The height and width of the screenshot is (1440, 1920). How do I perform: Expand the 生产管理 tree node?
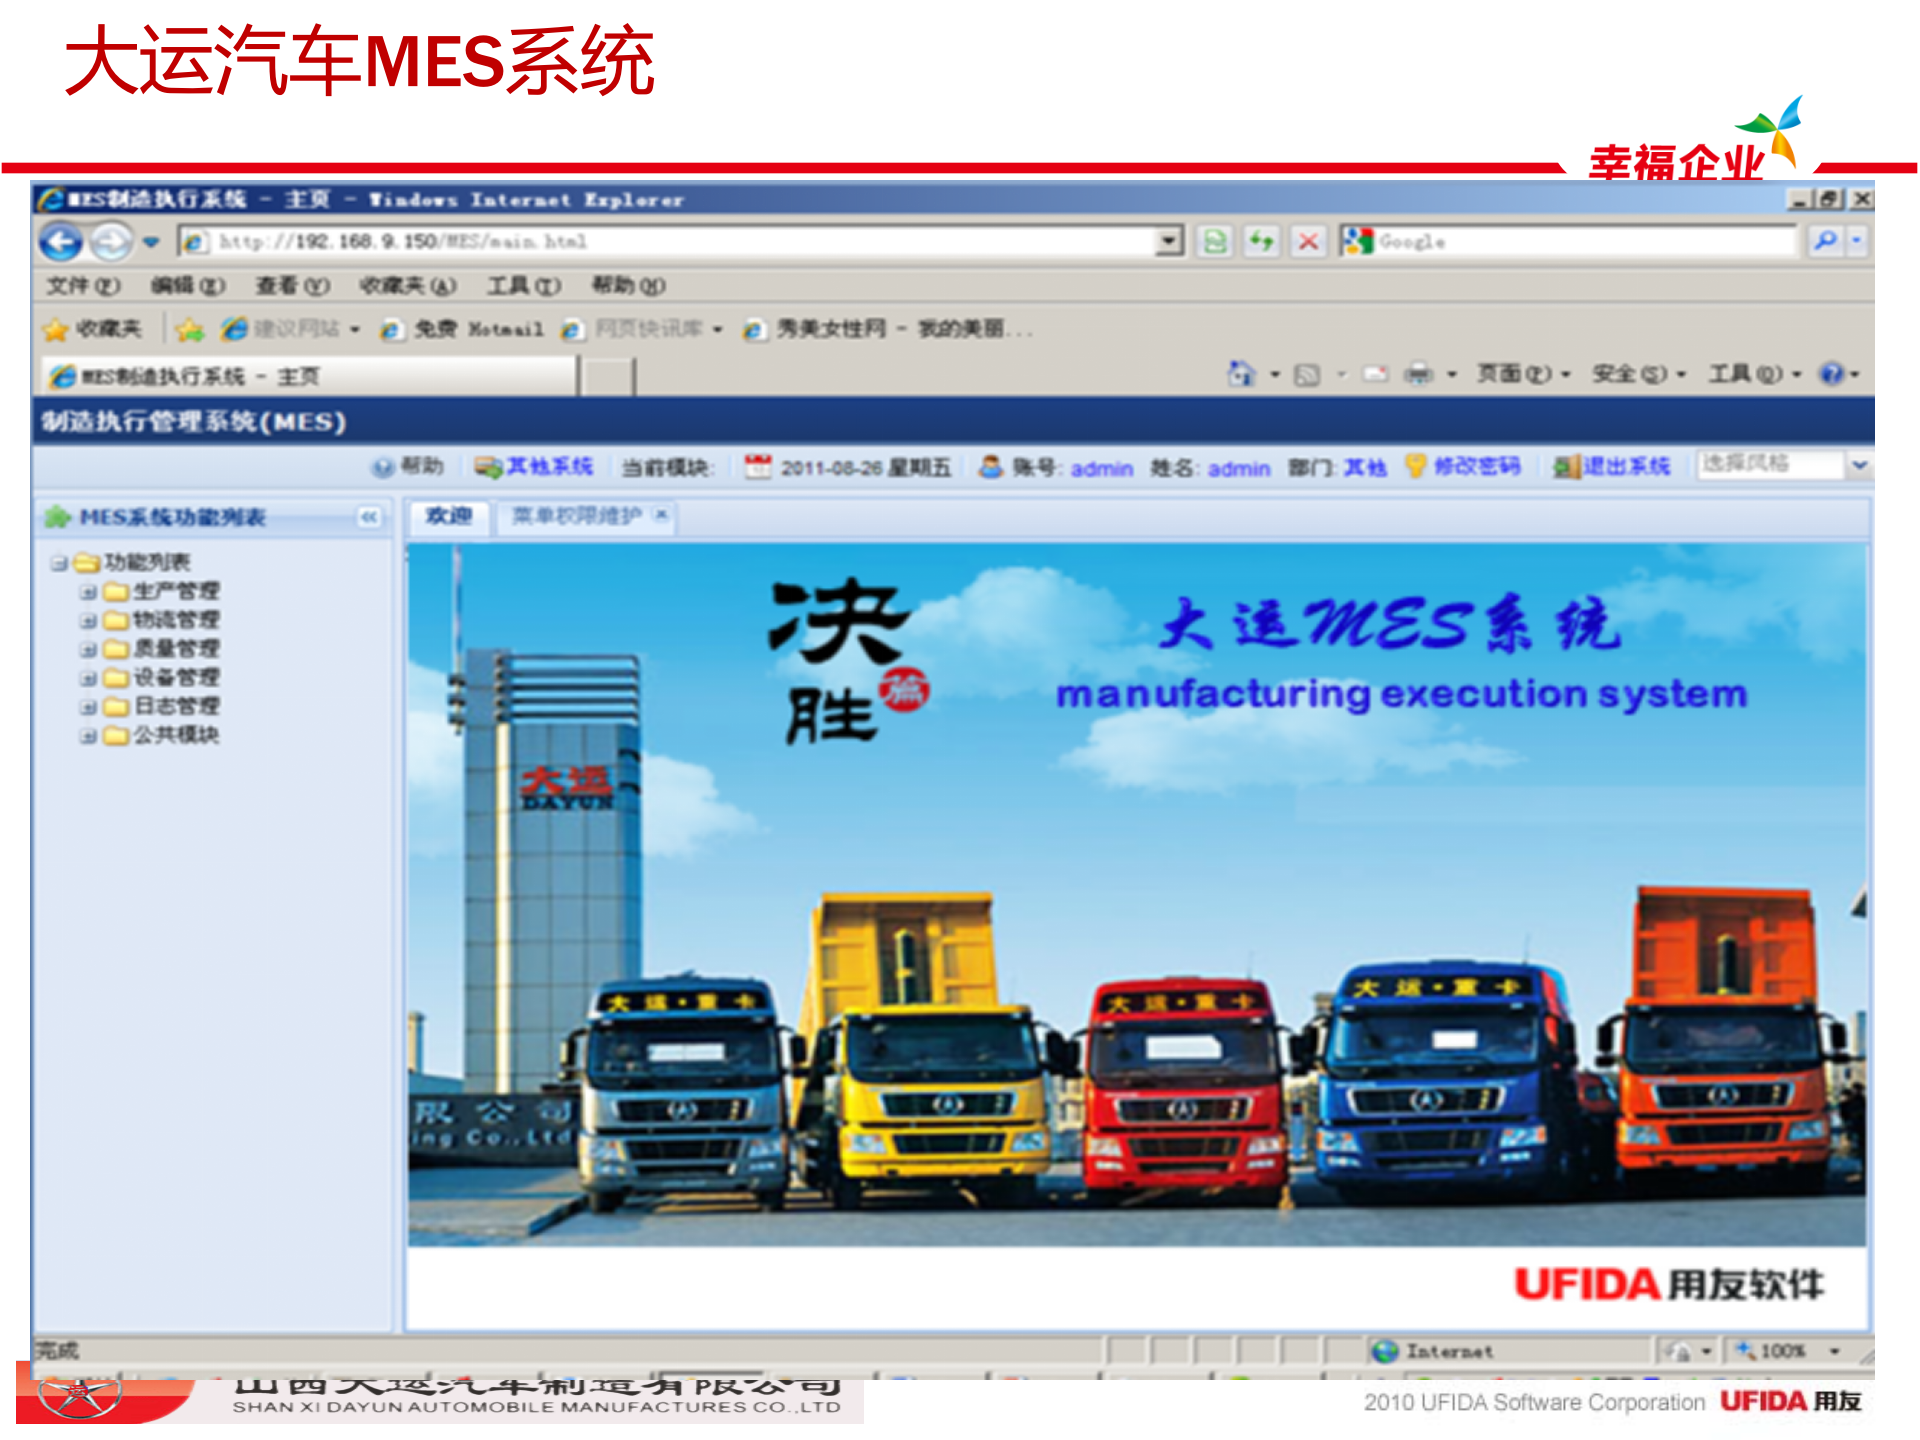[88, 591]
